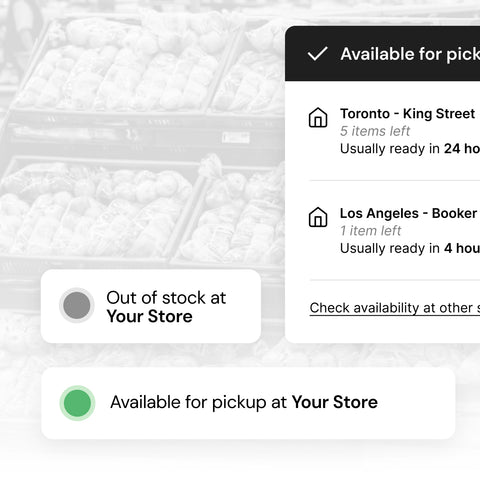Click the gray out-of-stock status dot
The height and width of the screenshot is (480, 480).
[77, 305]
